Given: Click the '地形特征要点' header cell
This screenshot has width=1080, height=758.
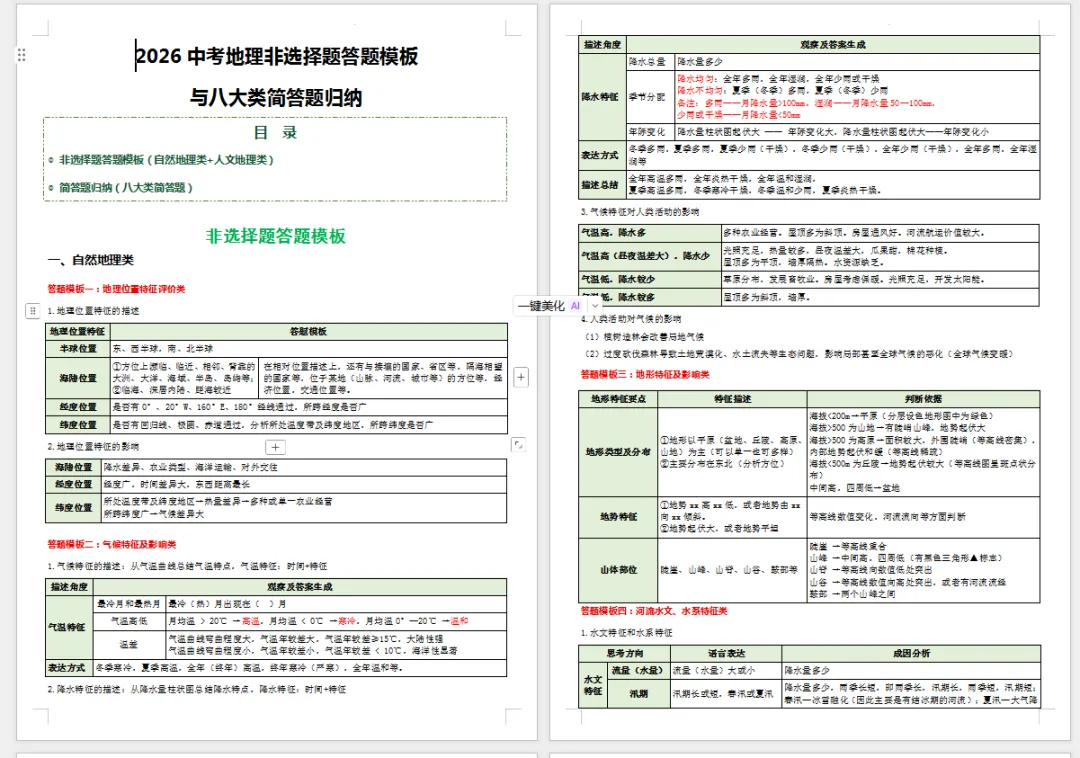Looking at the screenshot, I should (x=619, y=399).
